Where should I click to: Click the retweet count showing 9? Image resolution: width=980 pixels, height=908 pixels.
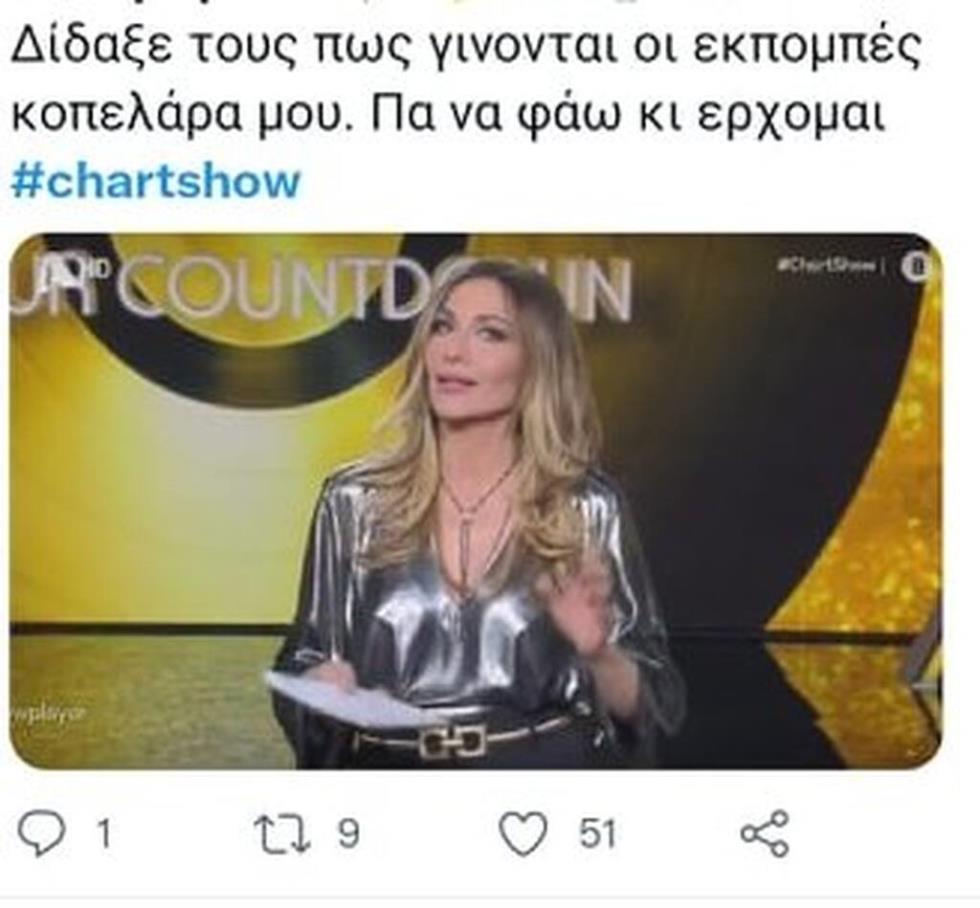(x=349, y=834)
